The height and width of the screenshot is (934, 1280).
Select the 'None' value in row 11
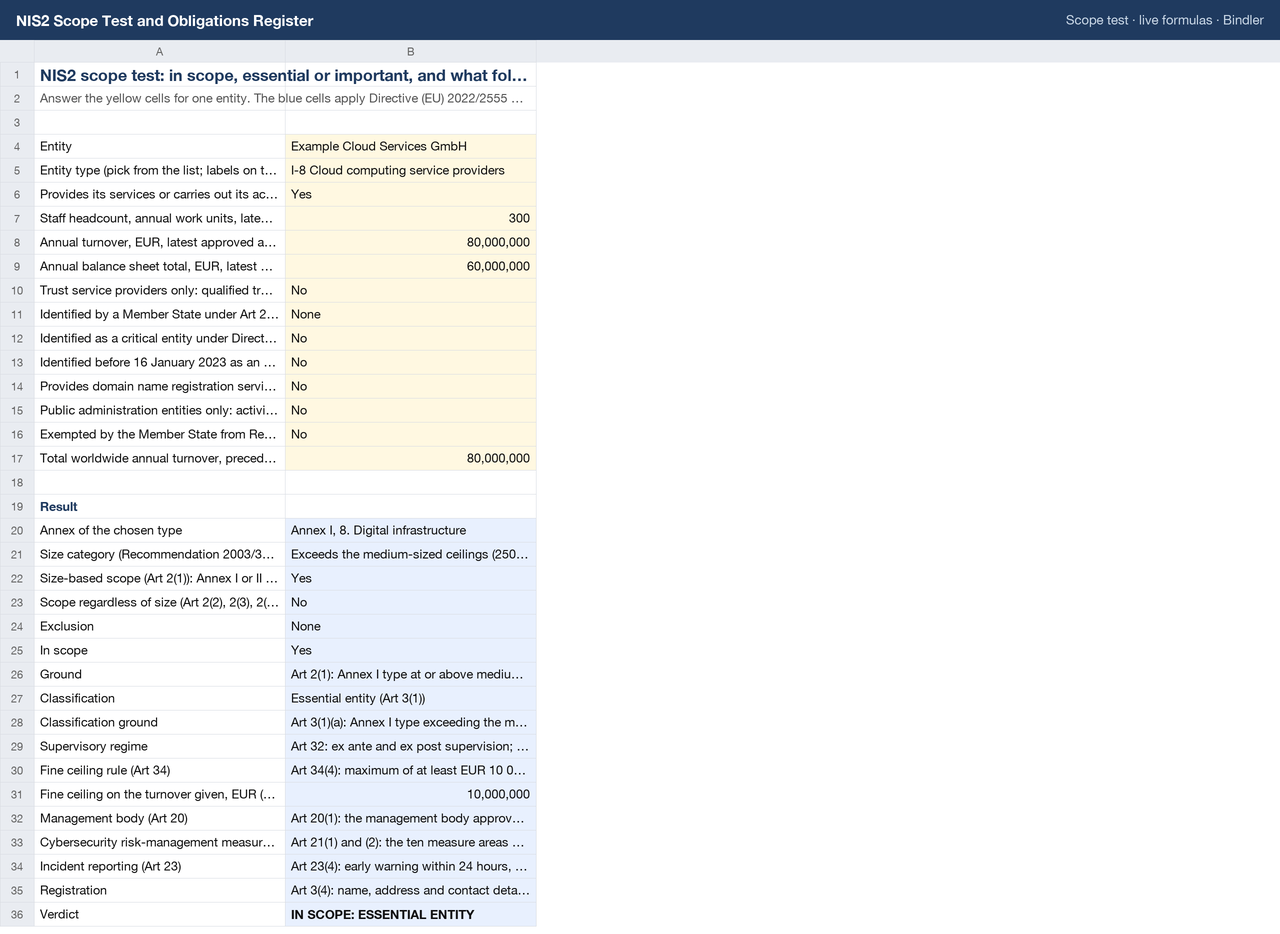[411, 314]
